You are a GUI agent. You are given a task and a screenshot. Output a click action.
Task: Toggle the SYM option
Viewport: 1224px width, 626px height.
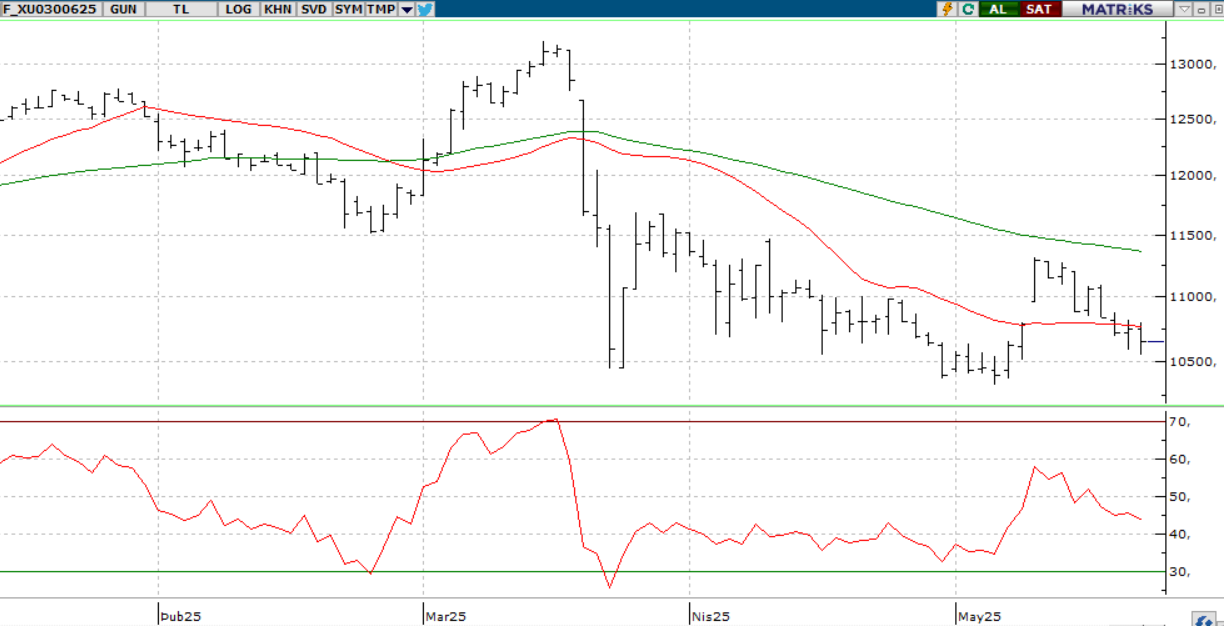coord(348,9)
